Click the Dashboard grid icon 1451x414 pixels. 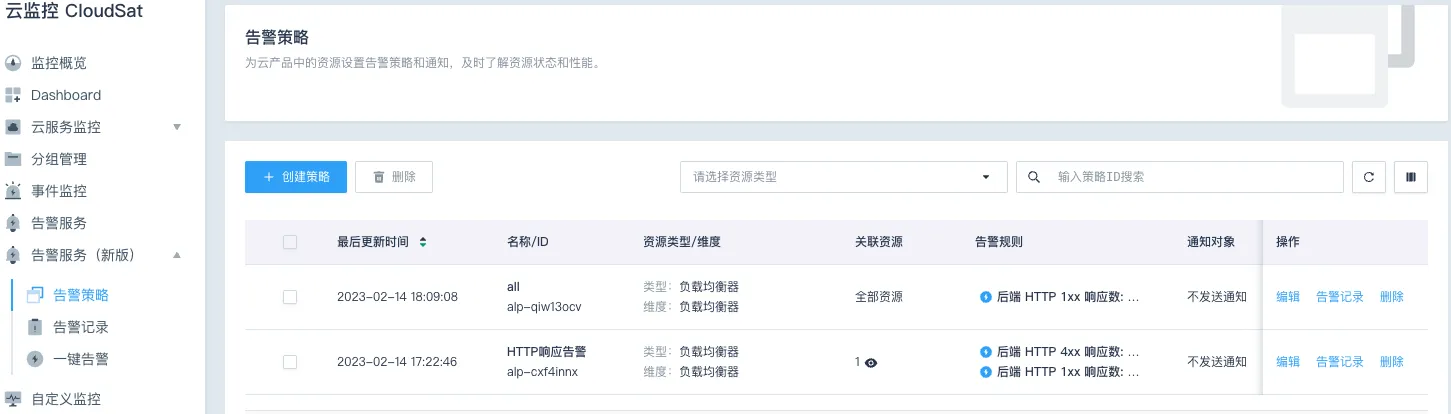tap(13, 95)
